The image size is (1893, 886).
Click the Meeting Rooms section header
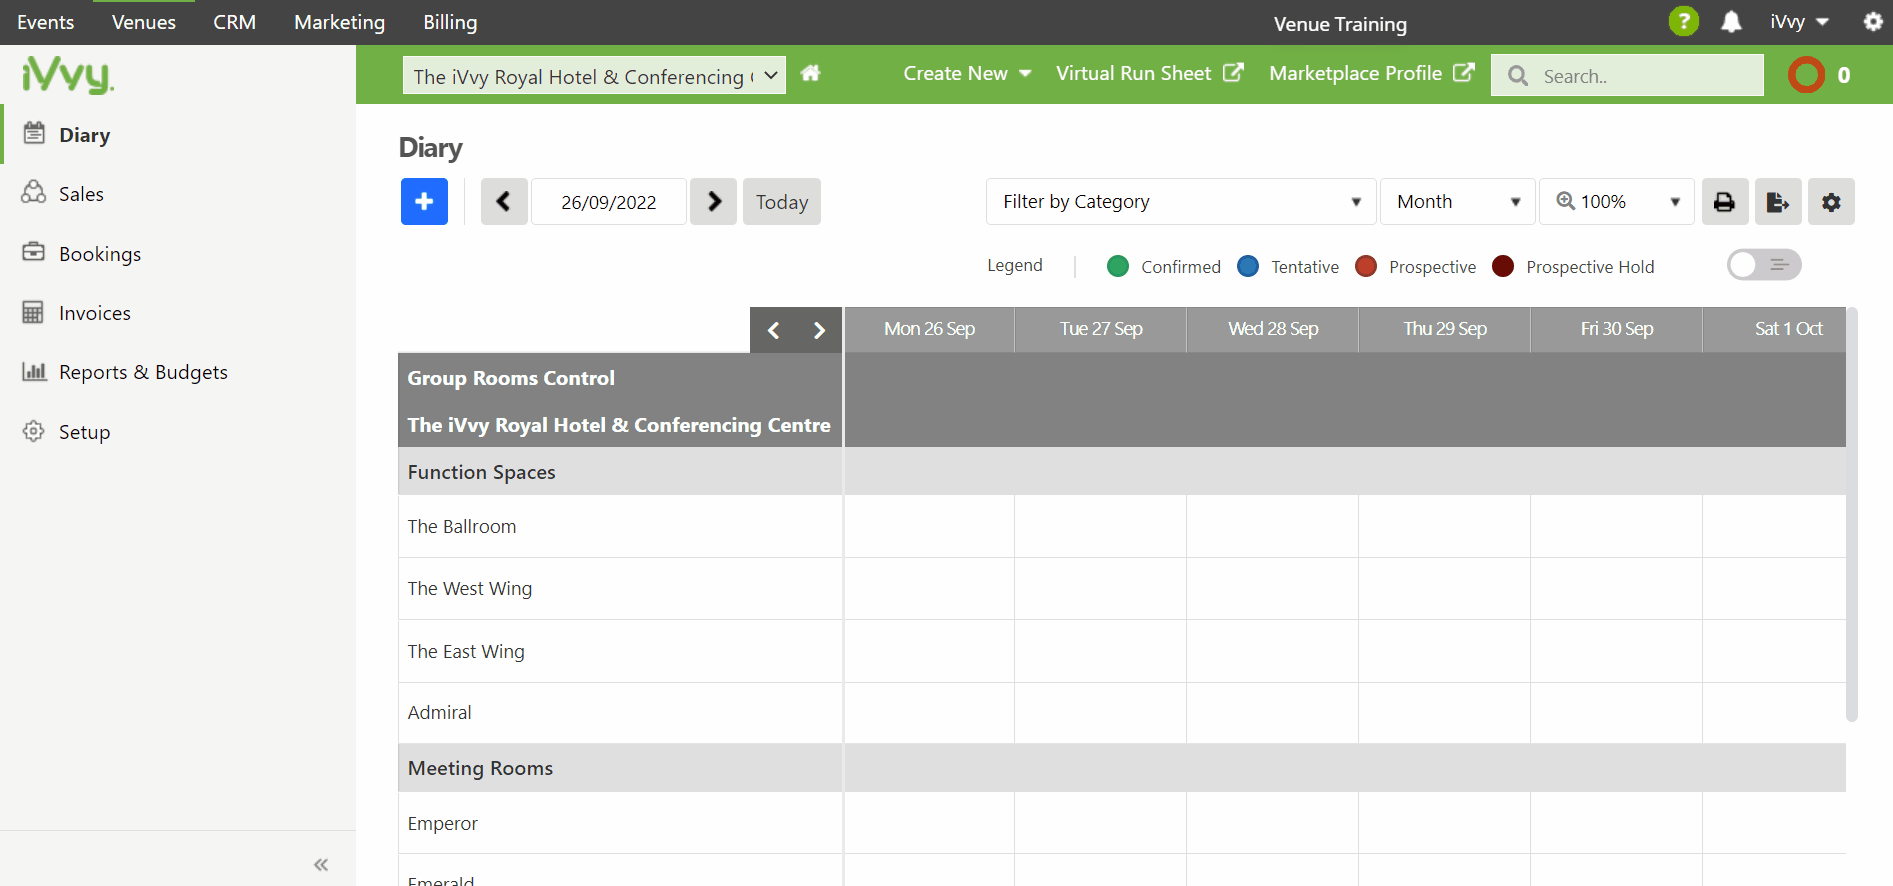coord(620,768)
